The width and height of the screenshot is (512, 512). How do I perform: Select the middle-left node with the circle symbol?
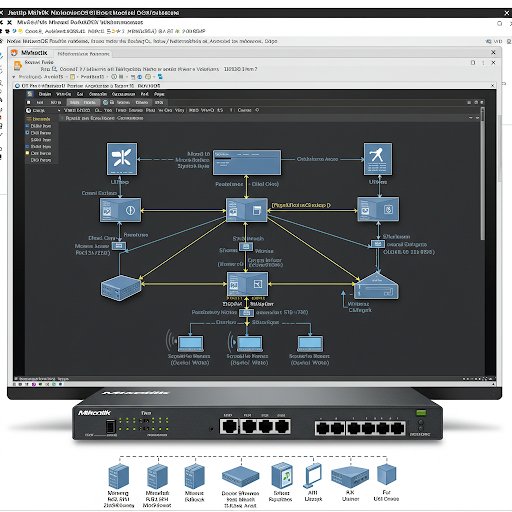coord(120,210)
